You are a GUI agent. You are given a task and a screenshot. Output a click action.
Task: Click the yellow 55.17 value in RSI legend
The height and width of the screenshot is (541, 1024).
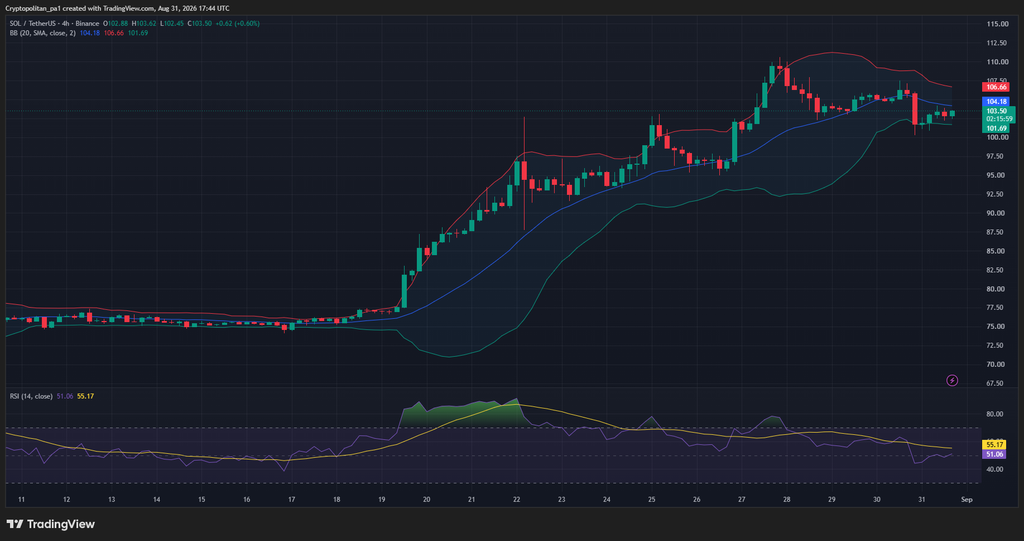[86, 396]
